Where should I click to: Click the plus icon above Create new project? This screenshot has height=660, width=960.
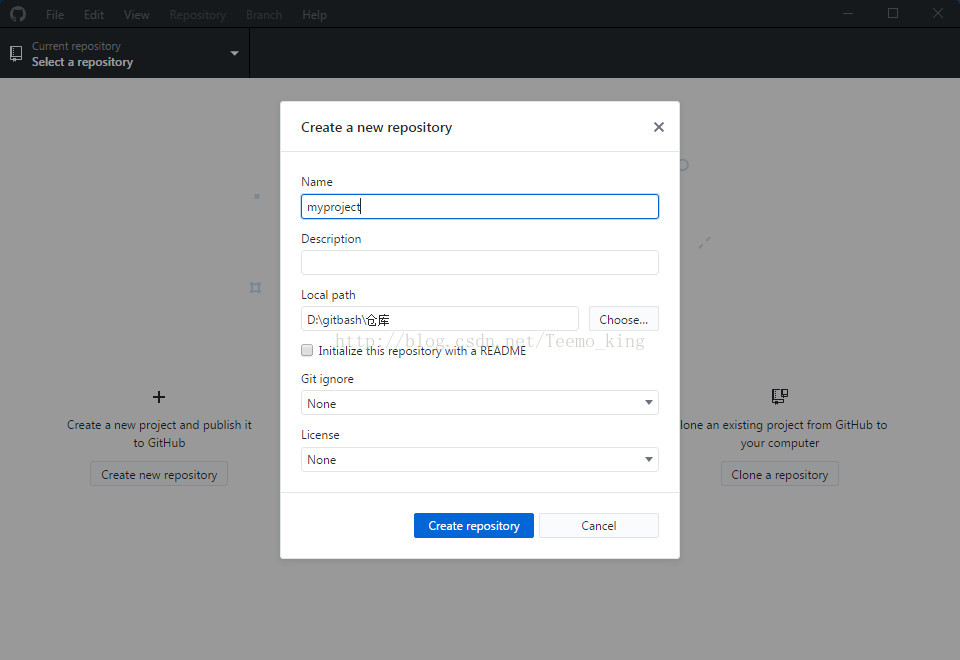click(159, 397)
